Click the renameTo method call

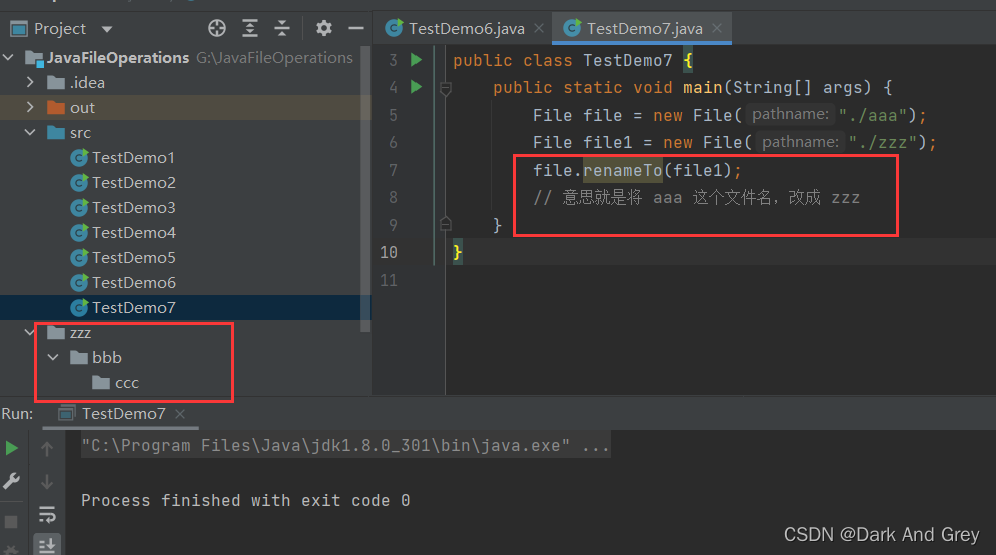pyautogui.click(x=622, y=170)
